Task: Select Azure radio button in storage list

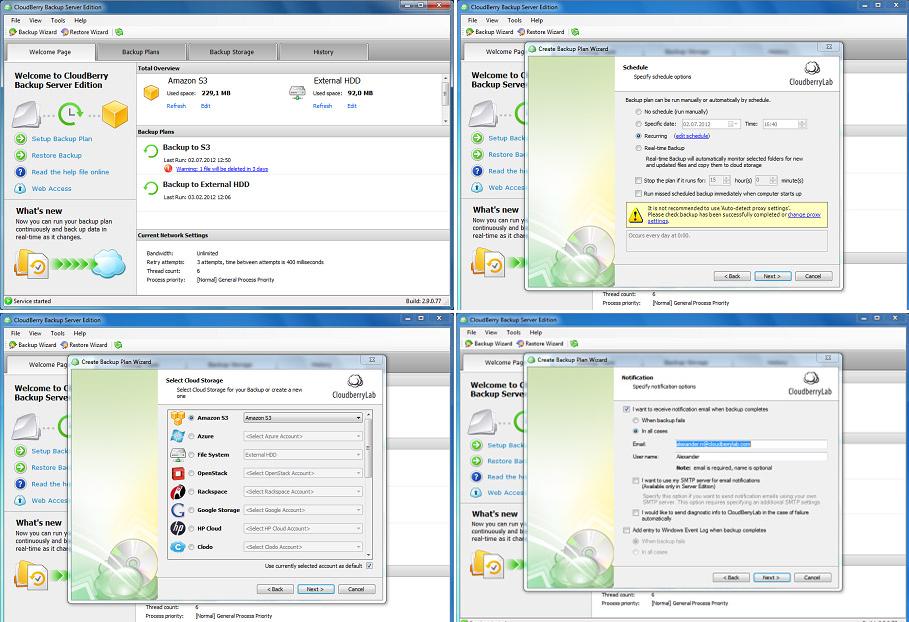Action: click(191, 436)
